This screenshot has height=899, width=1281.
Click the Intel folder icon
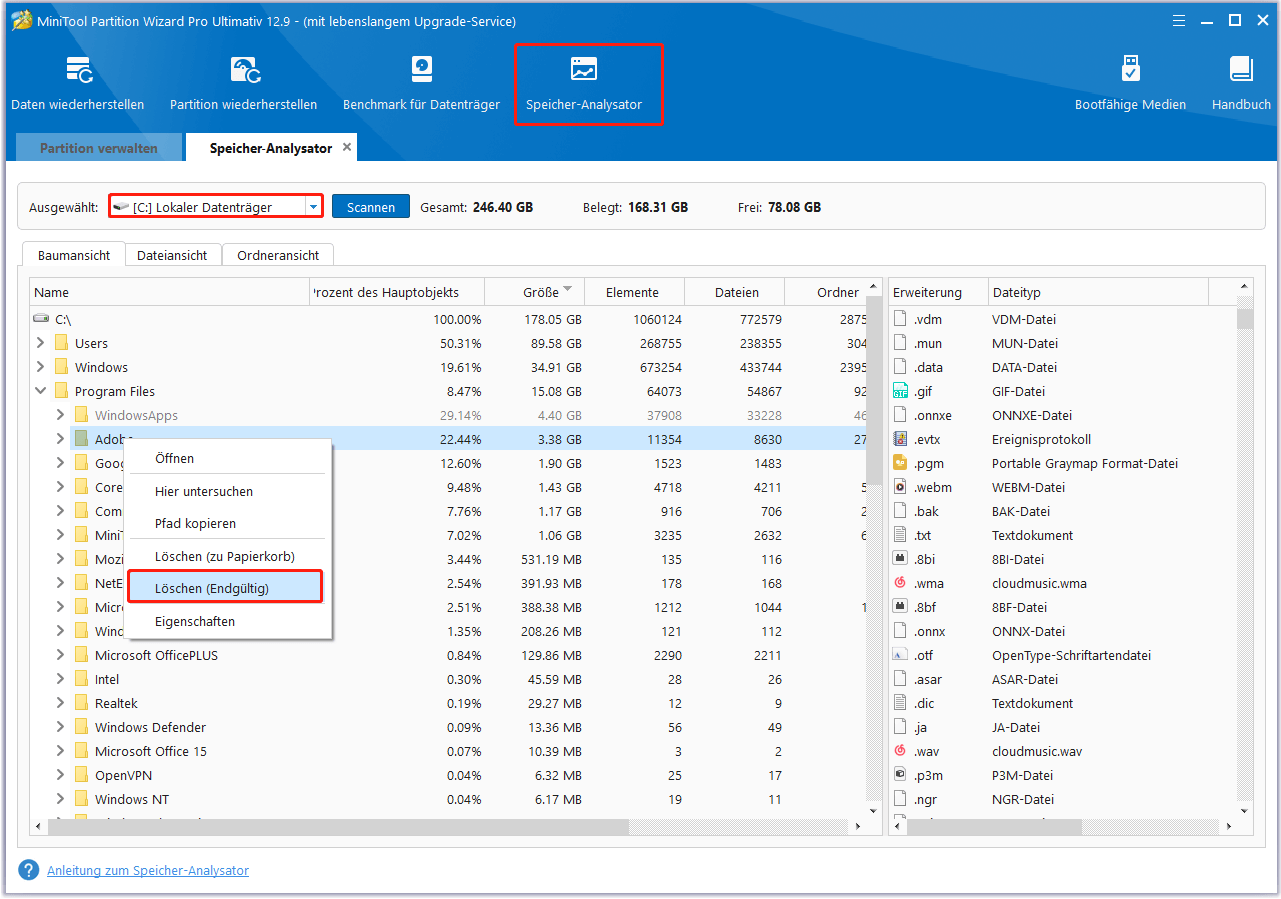(x=82, y=679)
